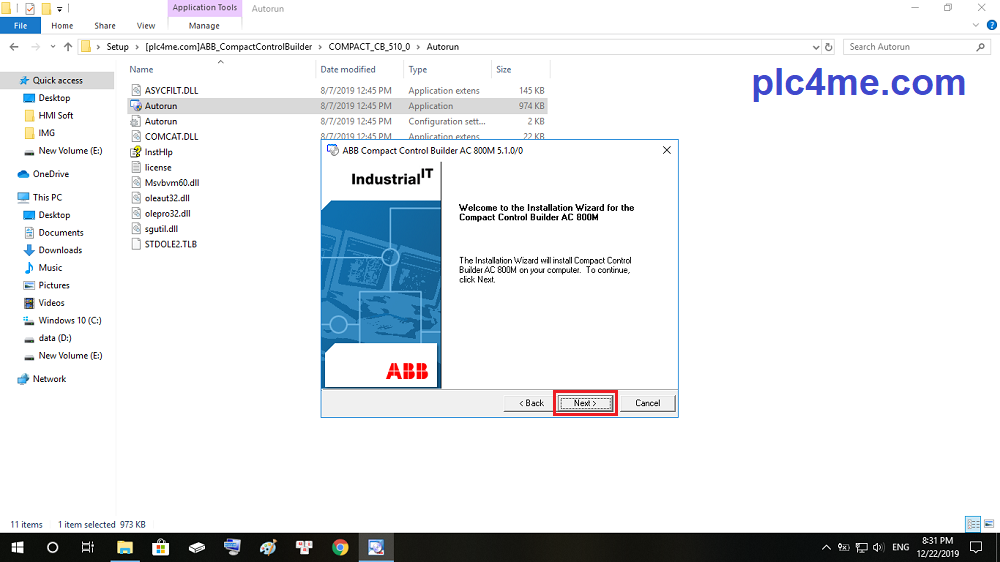This screenshot has height=562, width=1000.
Task: Open the Downloads folder in sidebar
Action: pos(60,250)
